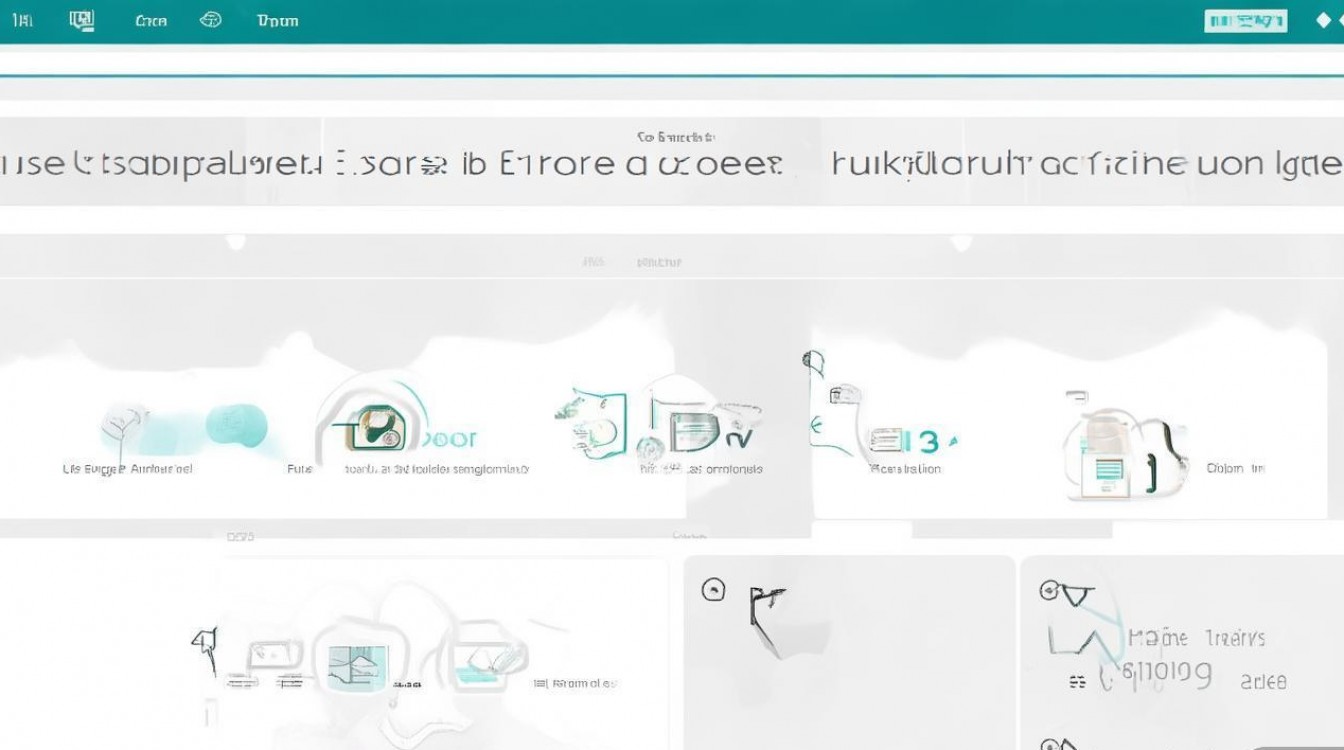Click the teal rounded blob icon
Viewport: 1344px width, 750px height.
236,425
